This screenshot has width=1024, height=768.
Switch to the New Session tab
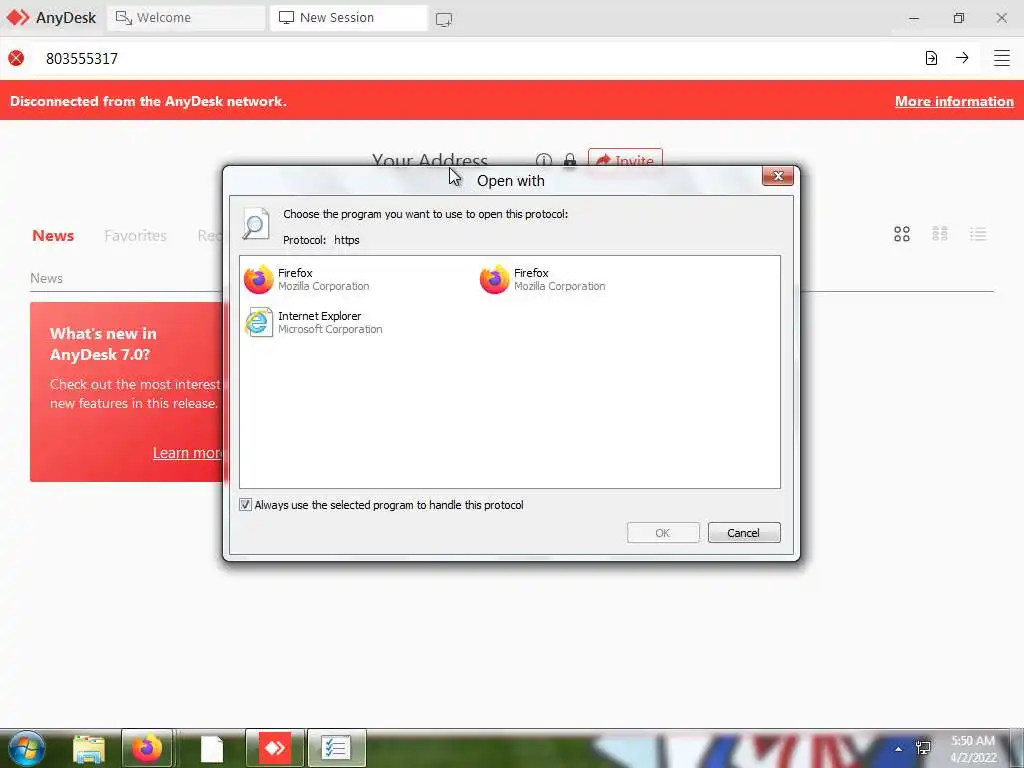(x=349, y=18)
